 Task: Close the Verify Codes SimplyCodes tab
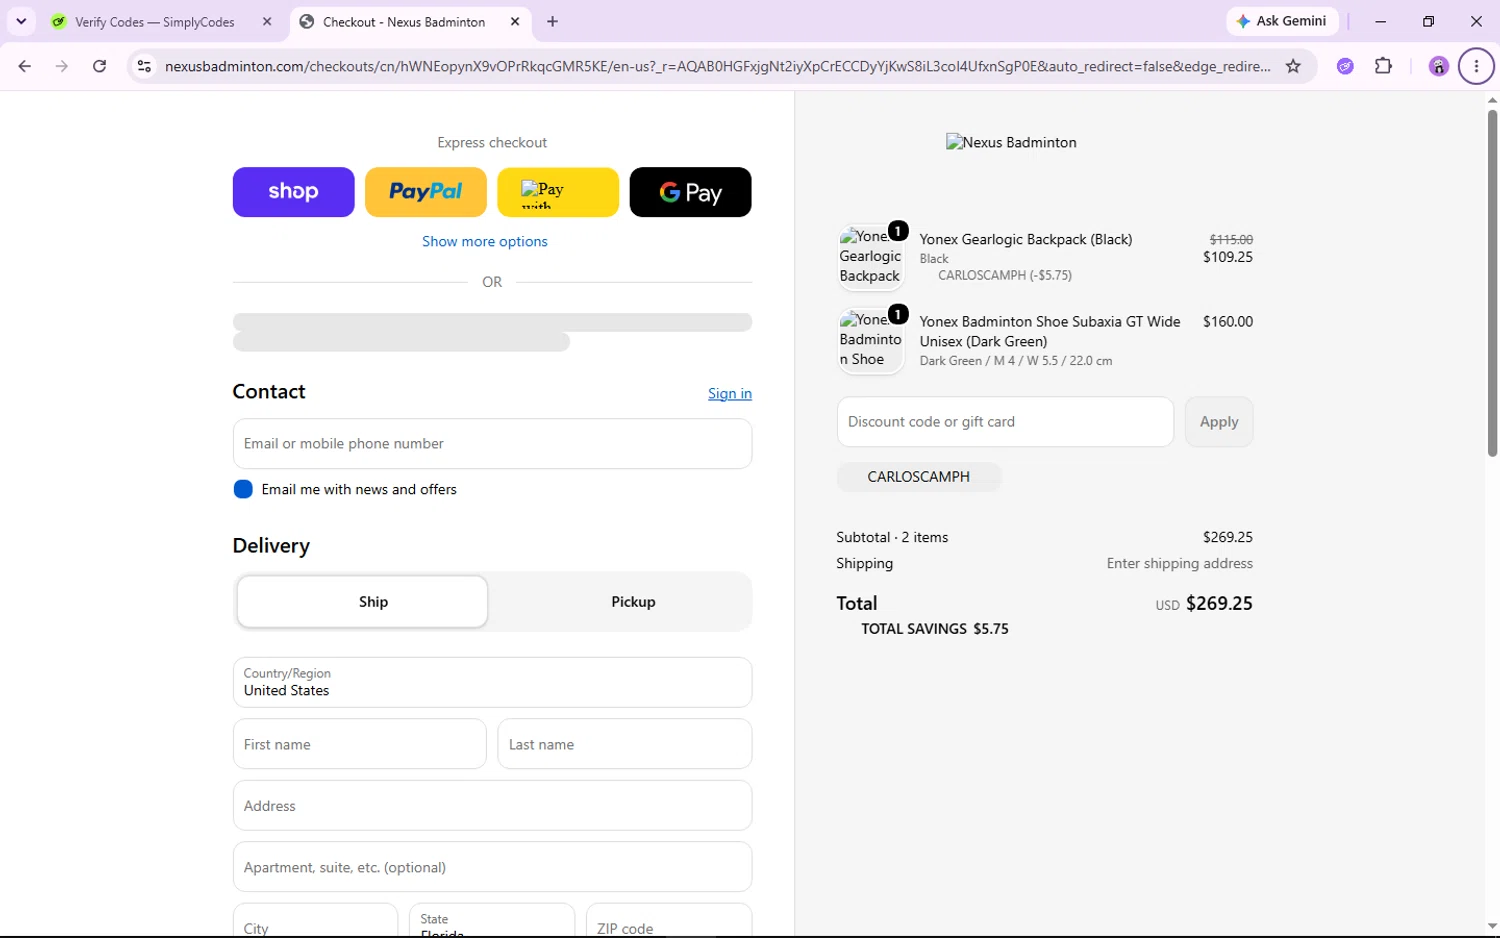tap(267, 21)
